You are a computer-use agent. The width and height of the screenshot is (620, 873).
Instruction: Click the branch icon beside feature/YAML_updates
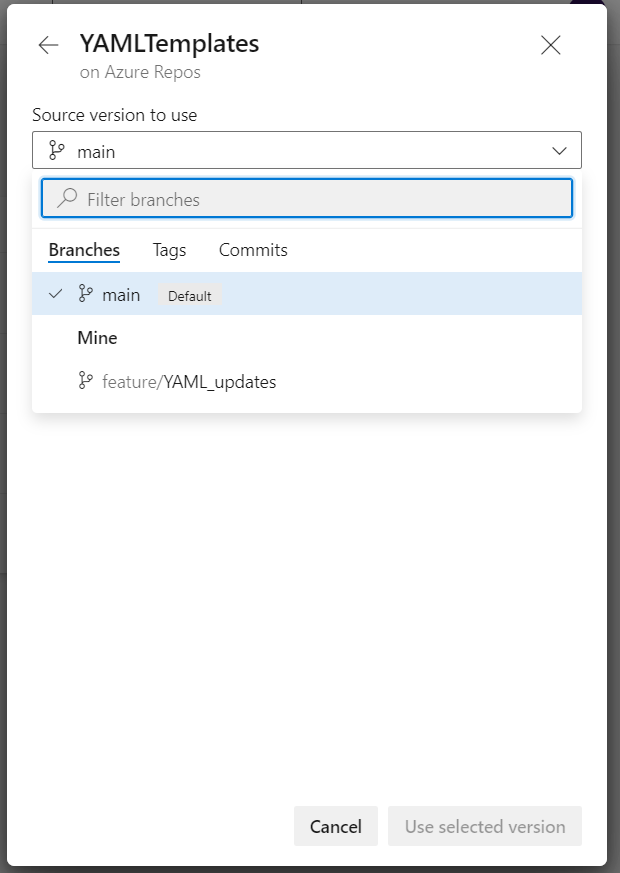pyautogui.click(x=85, y=381)
